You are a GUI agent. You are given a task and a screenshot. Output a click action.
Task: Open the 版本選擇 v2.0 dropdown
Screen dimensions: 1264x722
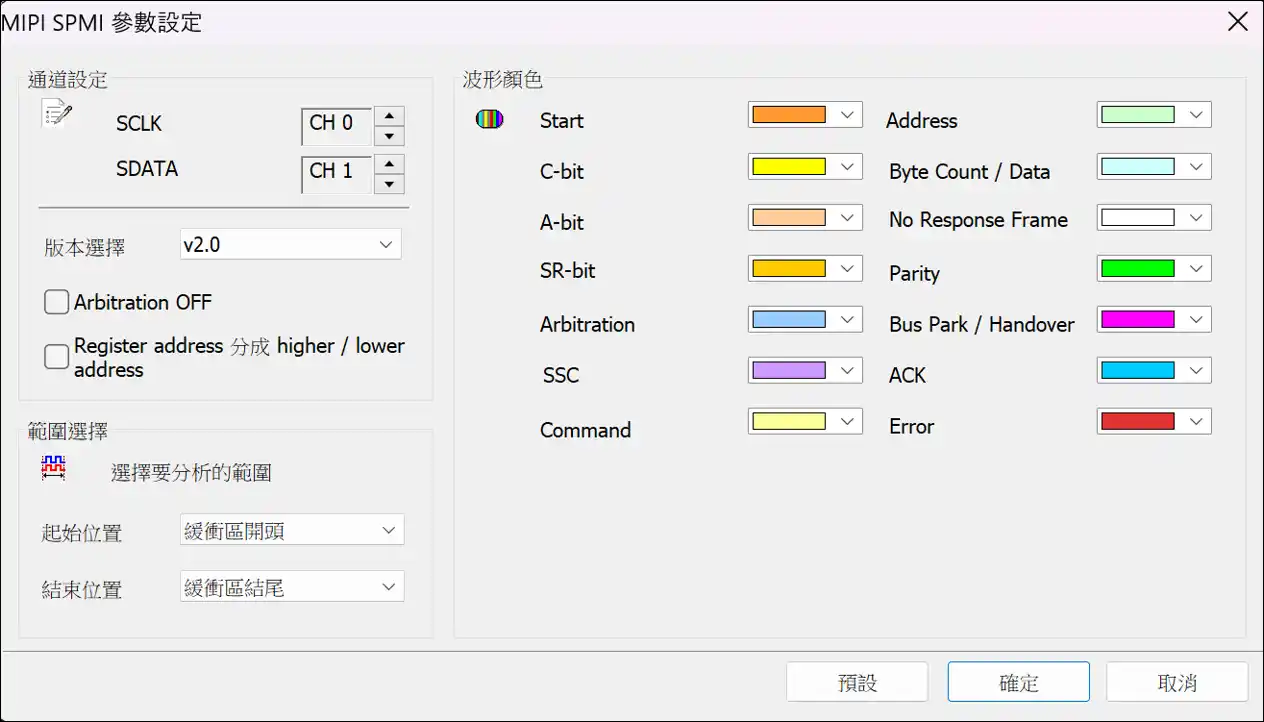tap(290, 244)
